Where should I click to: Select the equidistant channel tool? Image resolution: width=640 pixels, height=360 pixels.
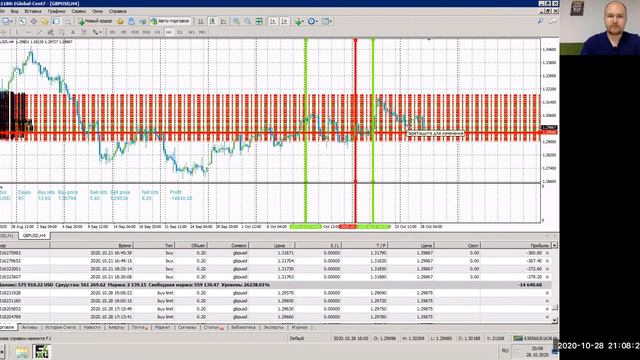tap(50, 32)
